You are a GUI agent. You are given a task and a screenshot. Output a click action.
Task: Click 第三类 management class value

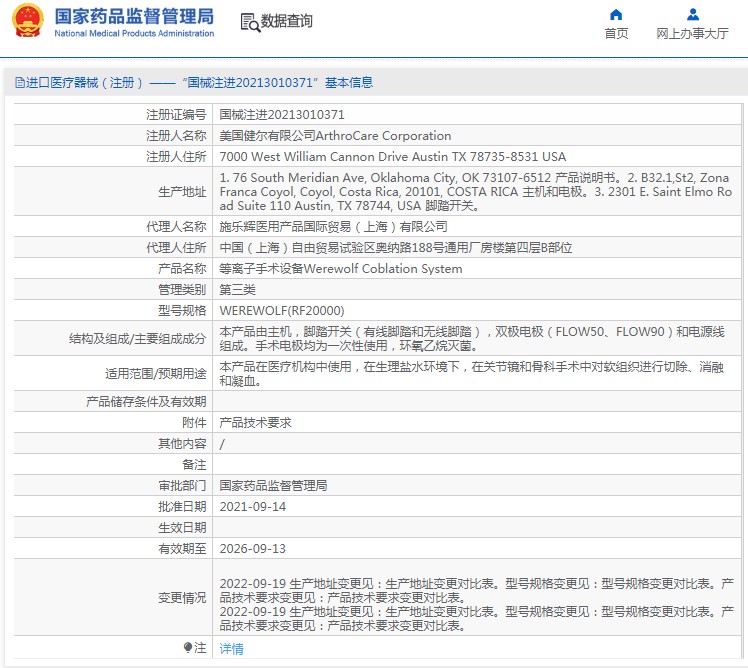coord(238,290)
